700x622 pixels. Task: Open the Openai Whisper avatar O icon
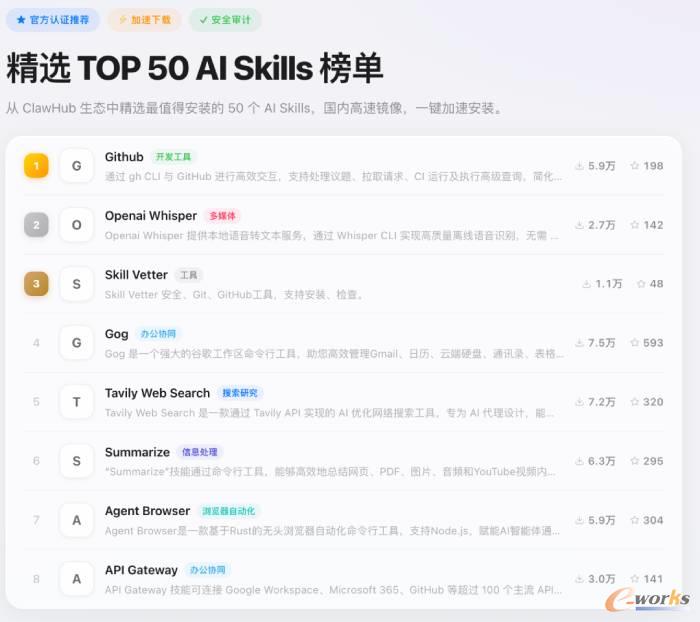click(77, 225)
